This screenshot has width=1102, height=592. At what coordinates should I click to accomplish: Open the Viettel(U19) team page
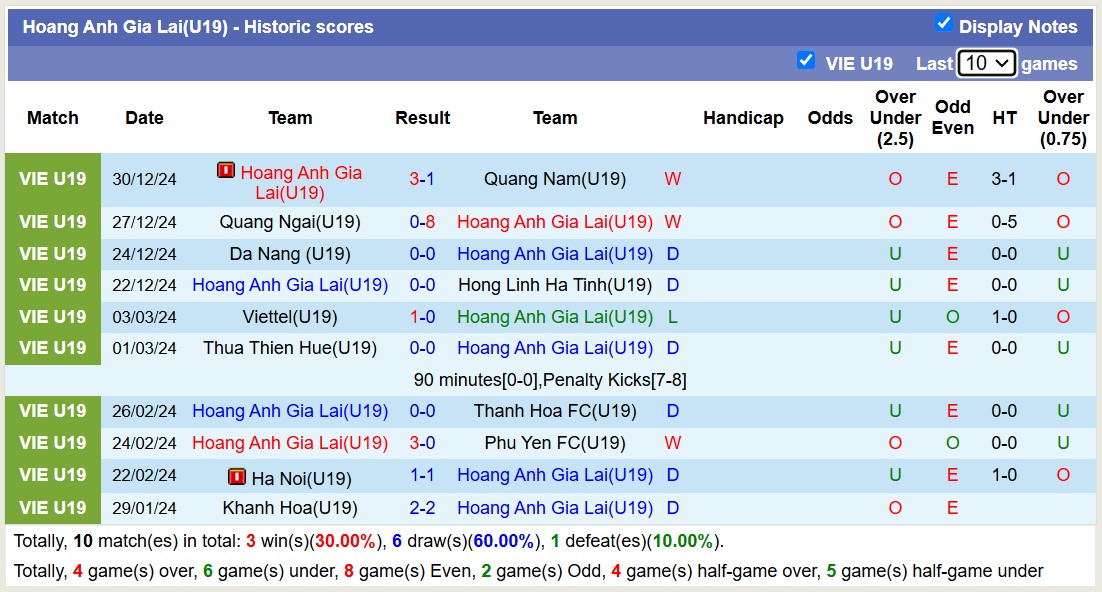coord(290,317)
